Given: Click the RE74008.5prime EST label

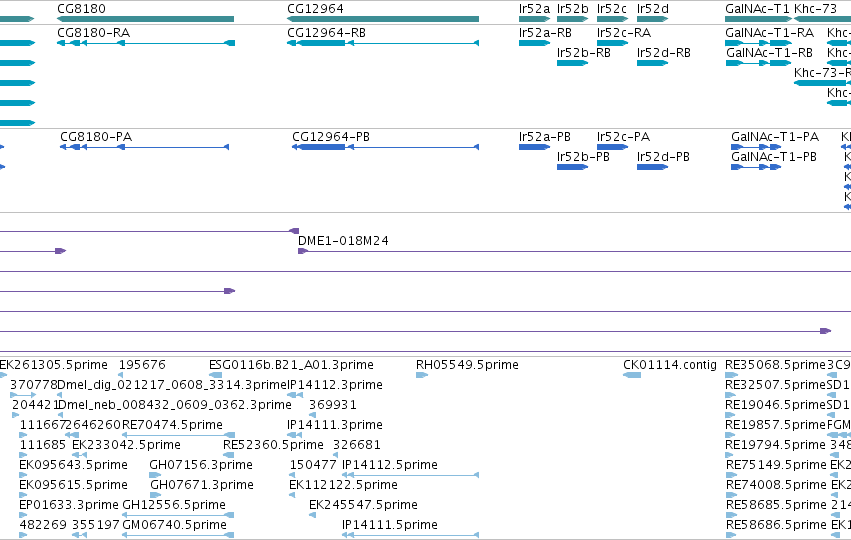Looking at the screenshot, I should click(776, 485).
